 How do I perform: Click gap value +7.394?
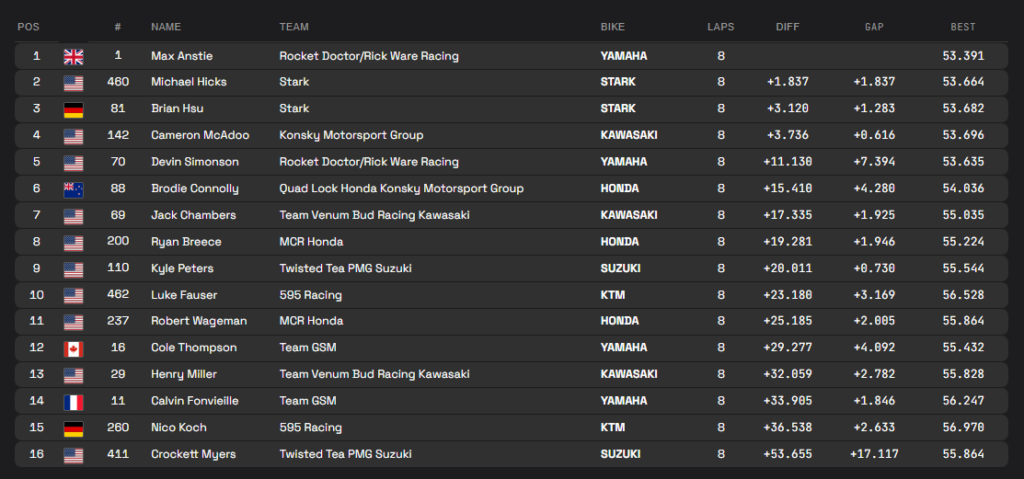point(874,162)
